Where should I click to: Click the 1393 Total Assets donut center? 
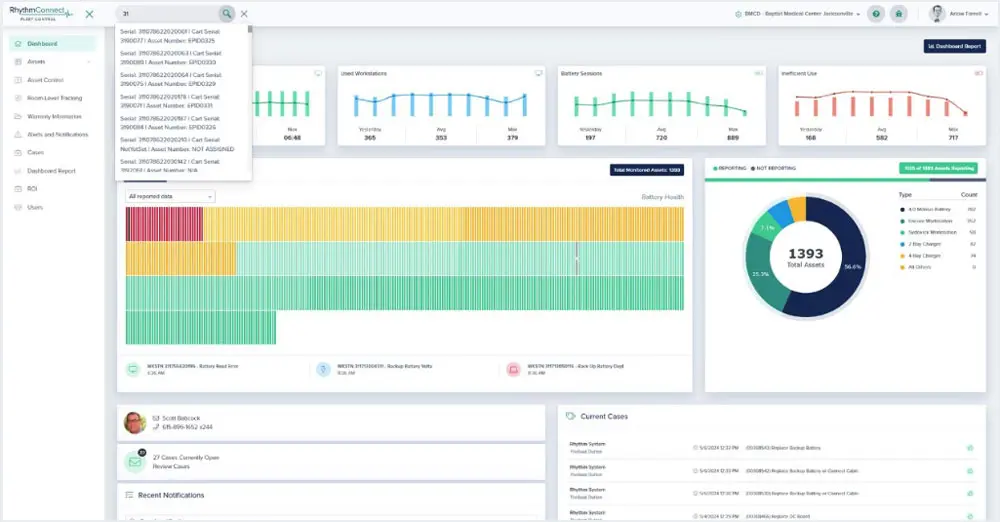pyautogui.click(x=805, y=257)
